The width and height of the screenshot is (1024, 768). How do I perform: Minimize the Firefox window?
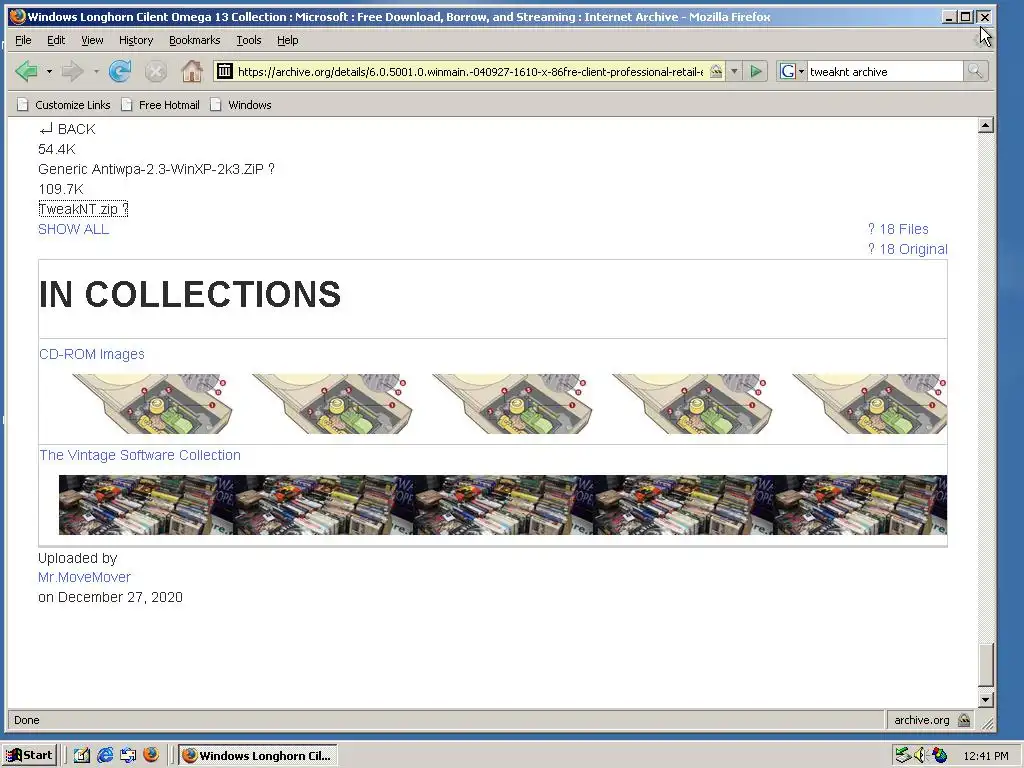(x=949, y=17)
